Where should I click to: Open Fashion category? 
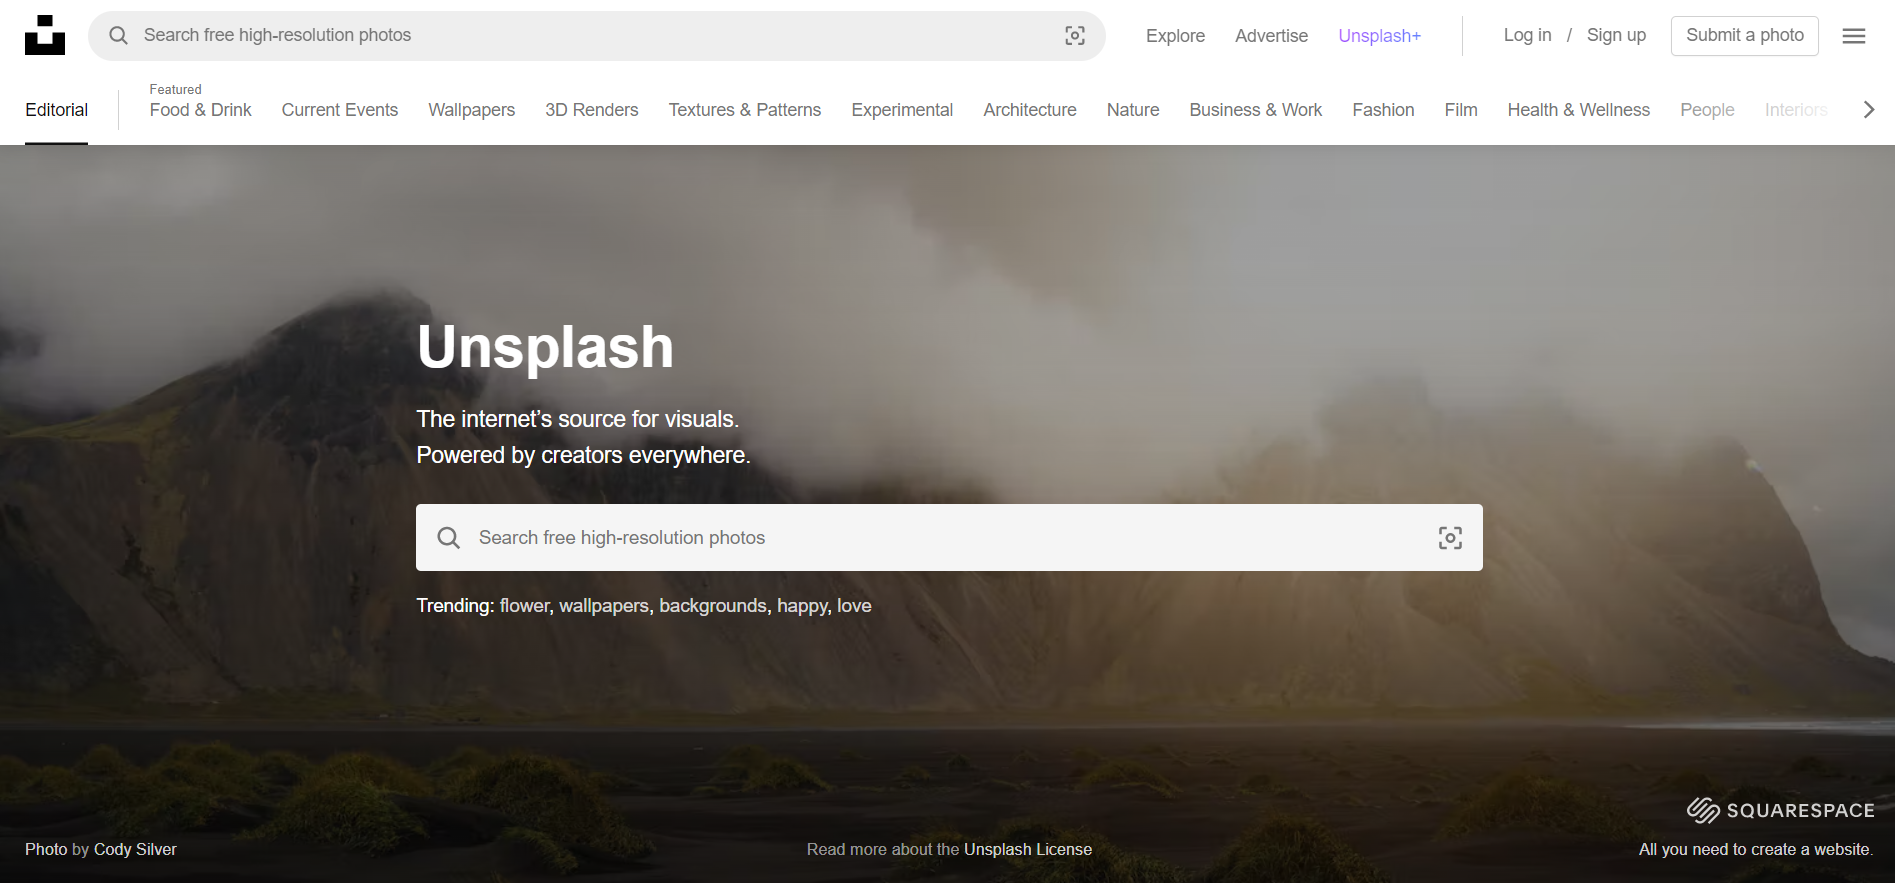[x=1383, y=110]
